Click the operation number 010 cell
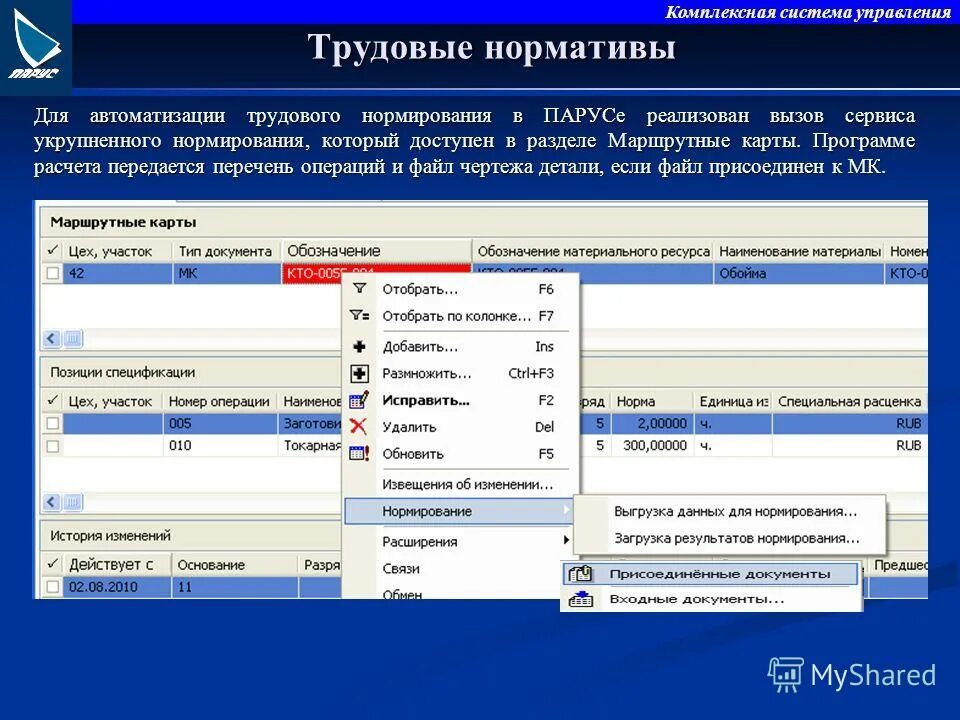The height and width of the screenshot is (720, 960). click(x=220, y=446)
